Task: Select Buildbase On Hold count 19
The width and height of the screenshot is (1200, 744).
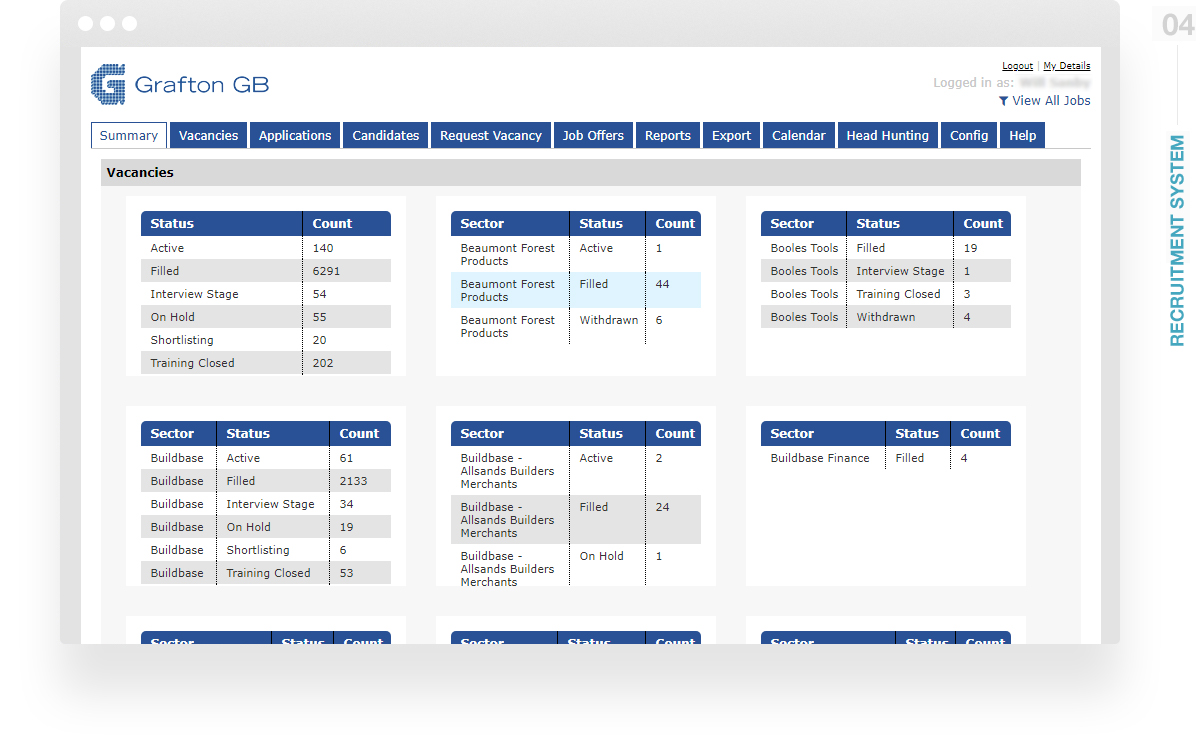Action: (346, 527)
